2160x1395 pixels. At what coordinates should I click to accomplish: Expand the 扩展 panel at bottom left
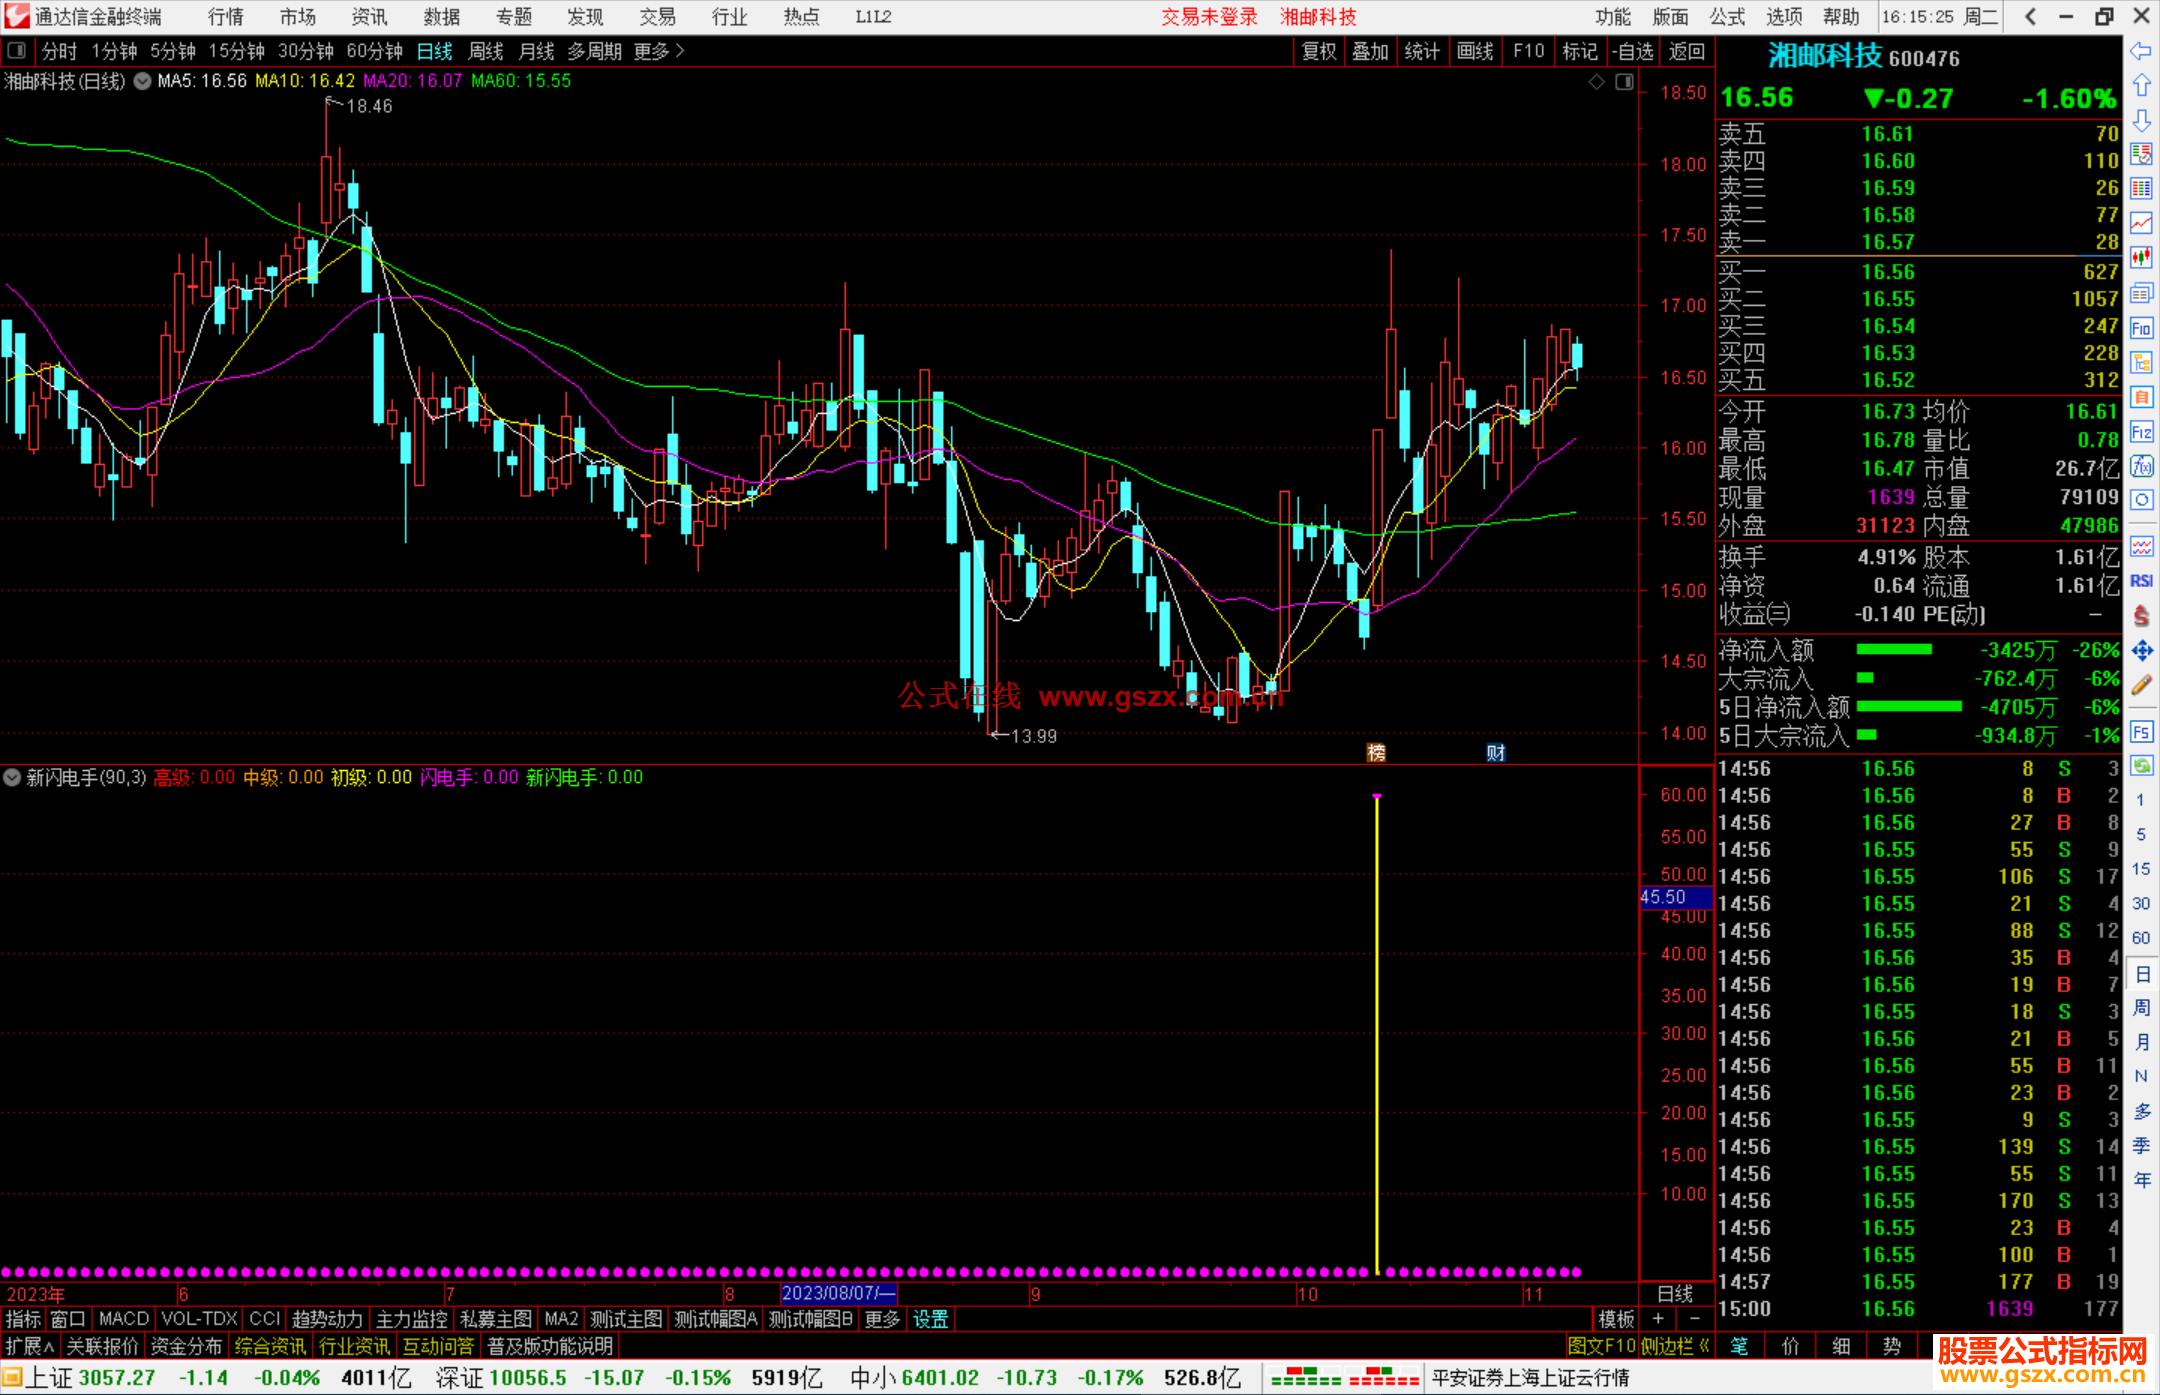(x=29, y=1346)
